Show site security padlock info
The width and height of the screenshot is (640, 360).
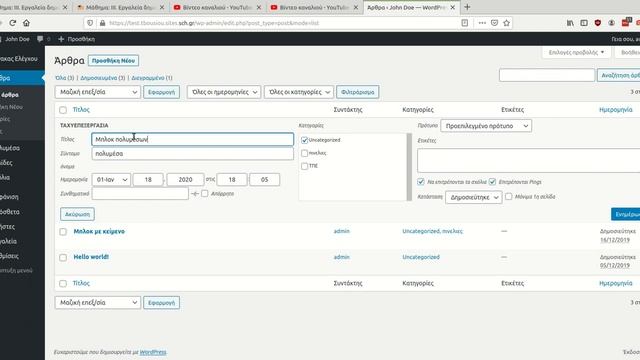tap(102, 23)
